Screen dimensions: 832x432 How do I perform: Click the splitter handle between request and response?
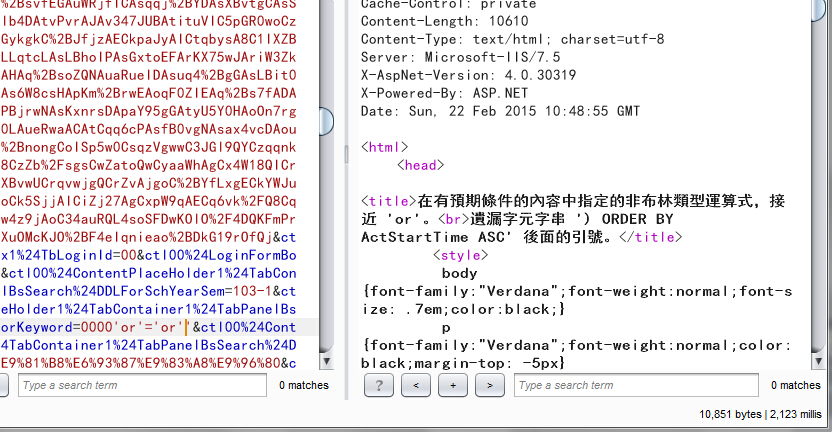(x=346, y=154)
